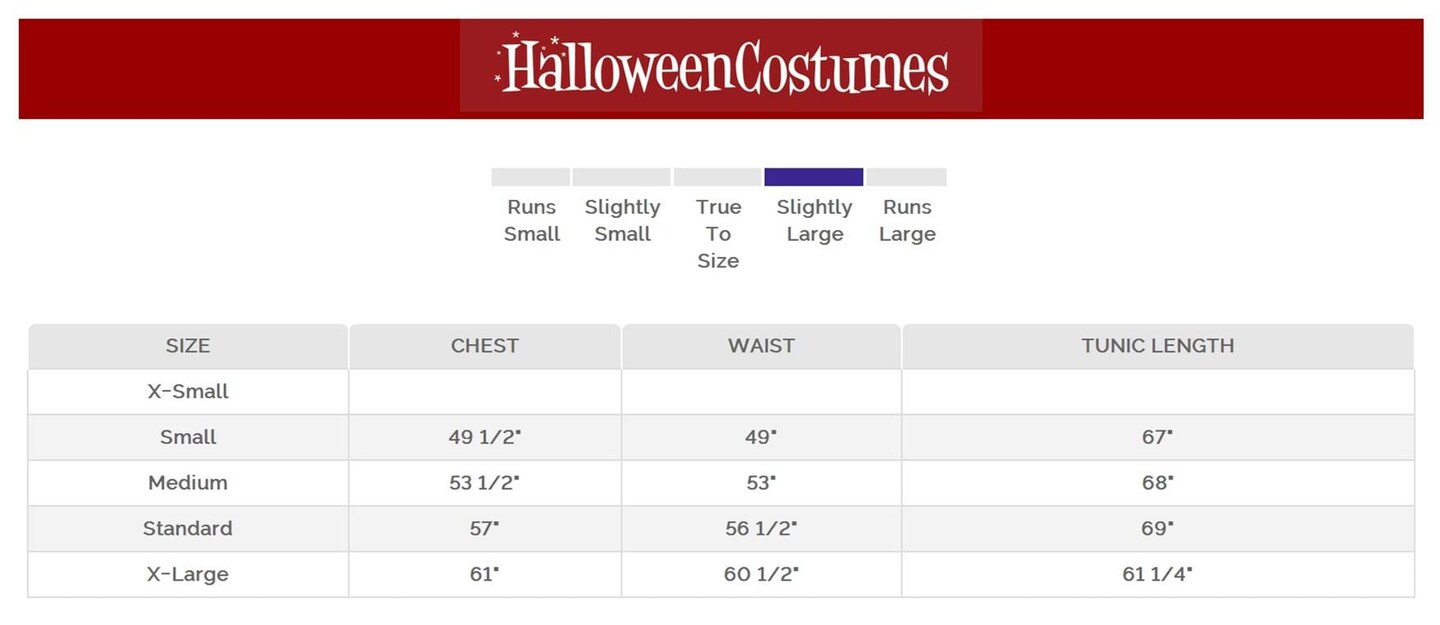This screenshot has height=625, width=1440.
Task: Select the Slightly Small fit segment
Action: click(621, 177)
